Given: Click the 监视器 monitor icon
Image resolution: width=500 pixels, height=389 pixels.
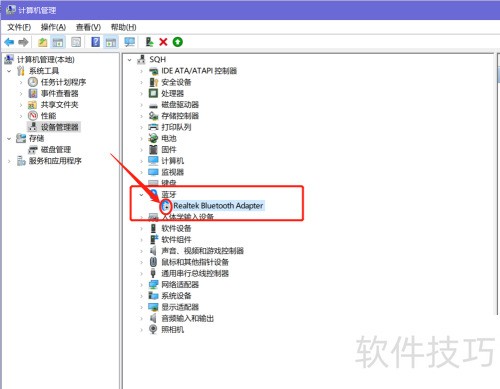Looking at the screenshot, I should coord(153,172).
